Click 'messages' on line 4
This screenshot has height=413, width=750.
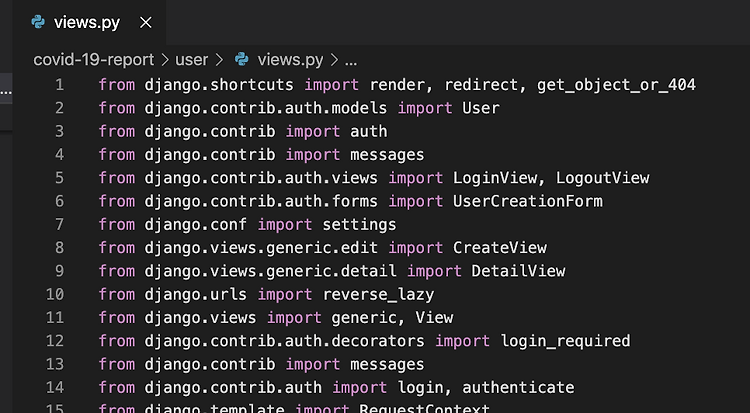pyautogui.click(x=387, y=155)
